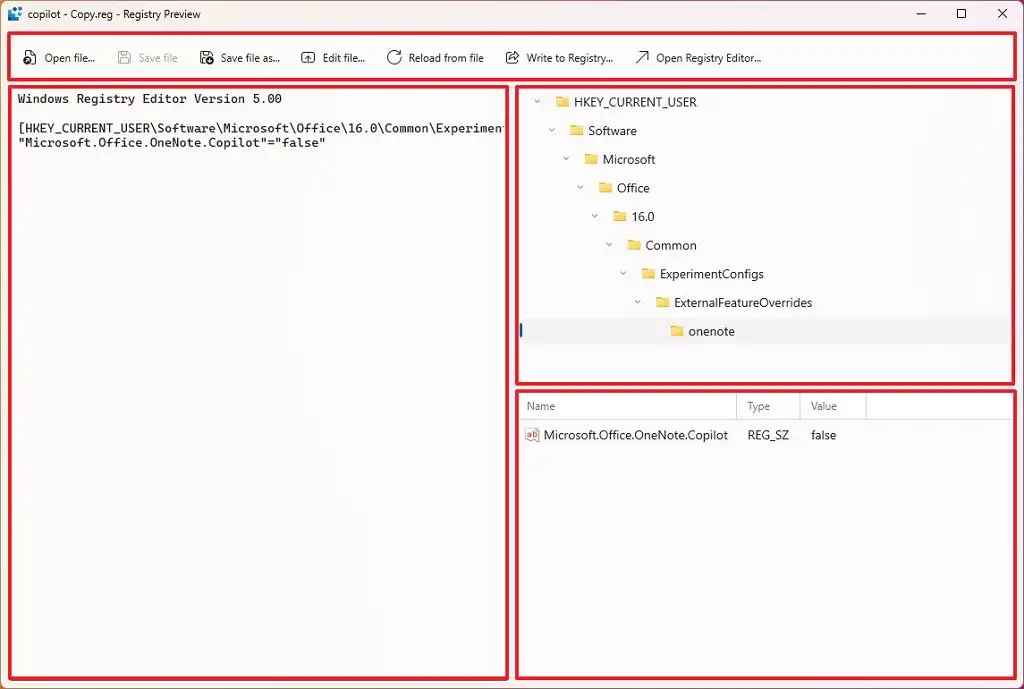Screen dimensions: 1024x689
Task: Click the Reload from file icon
Action: tap(393, 57)
